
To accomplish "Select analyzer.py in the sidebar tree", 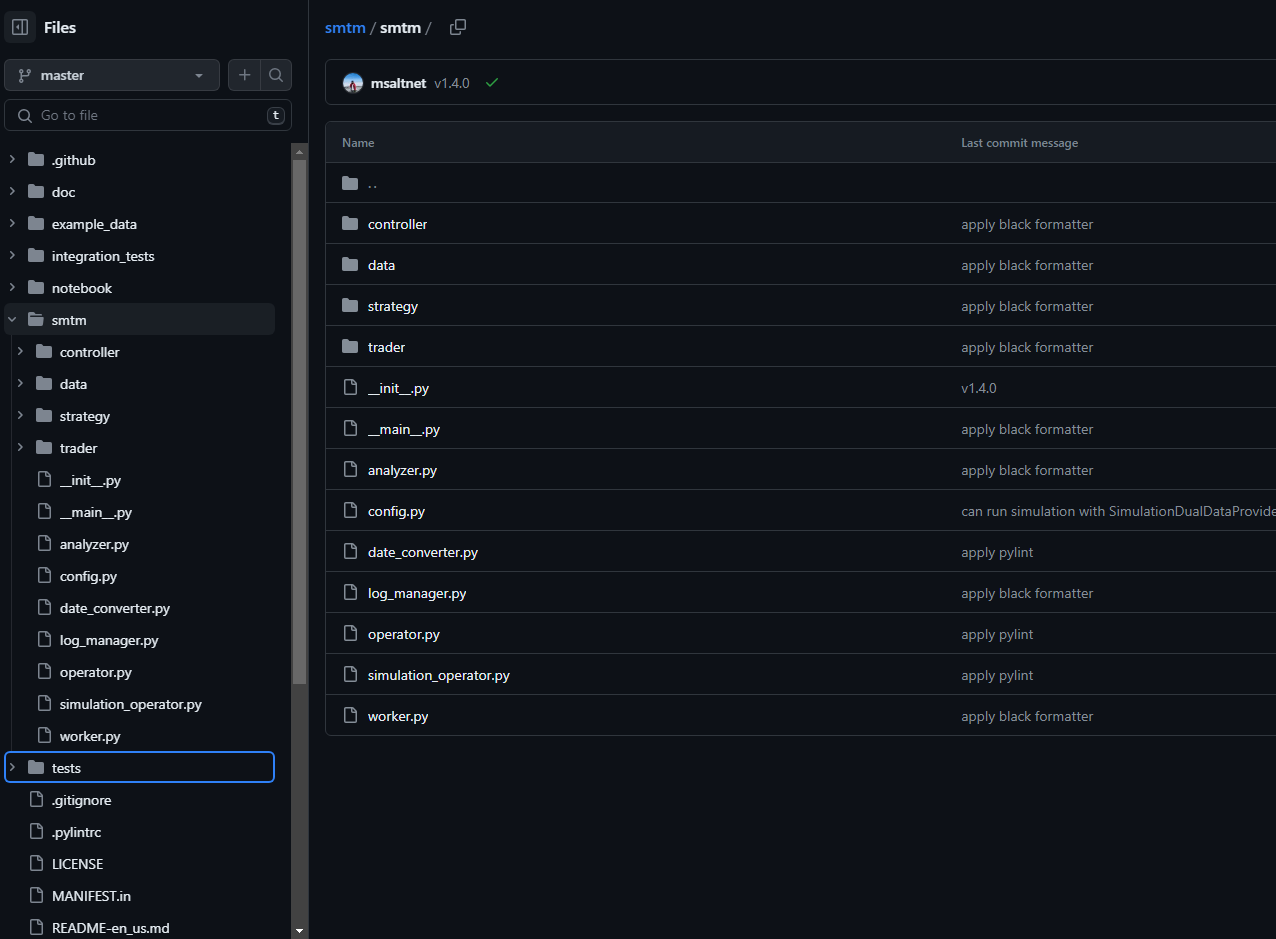I will (x=94, y=544).
